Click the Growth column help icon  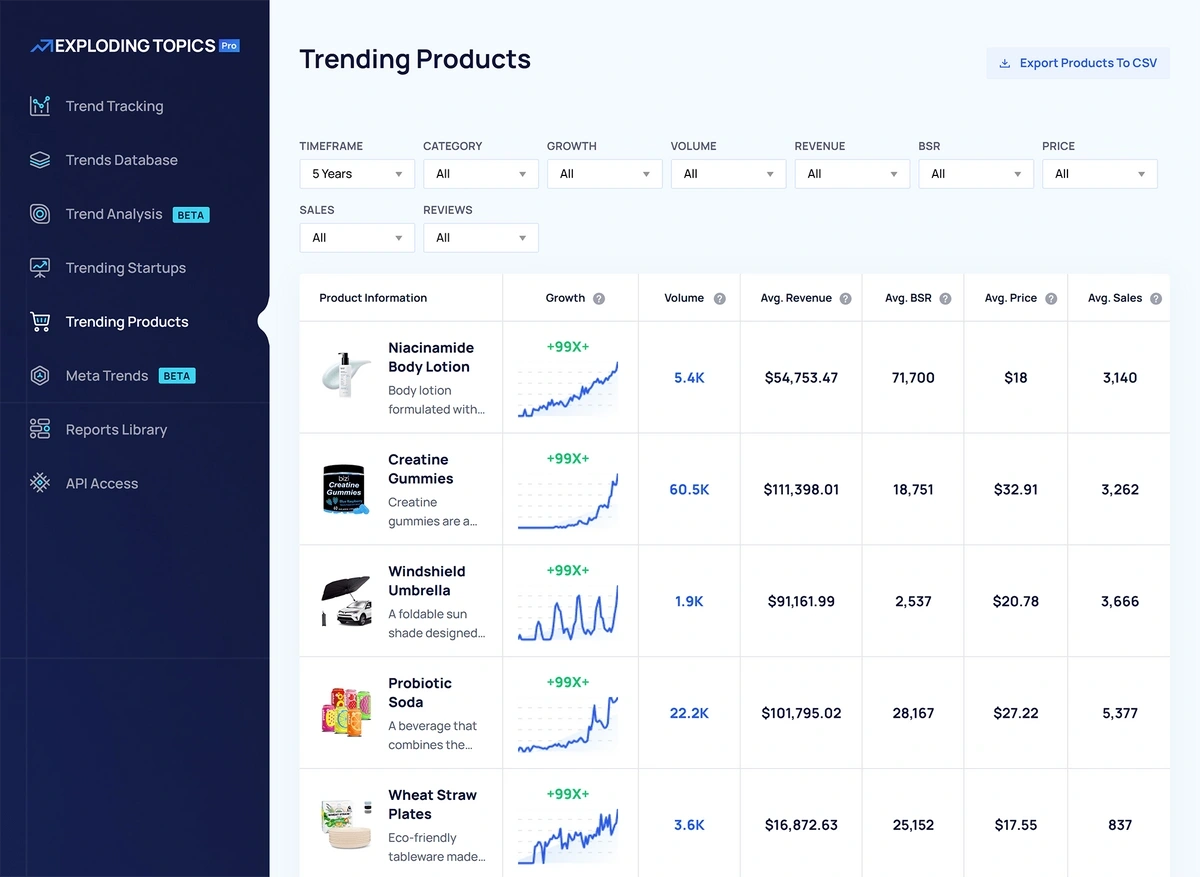point(599,299)
